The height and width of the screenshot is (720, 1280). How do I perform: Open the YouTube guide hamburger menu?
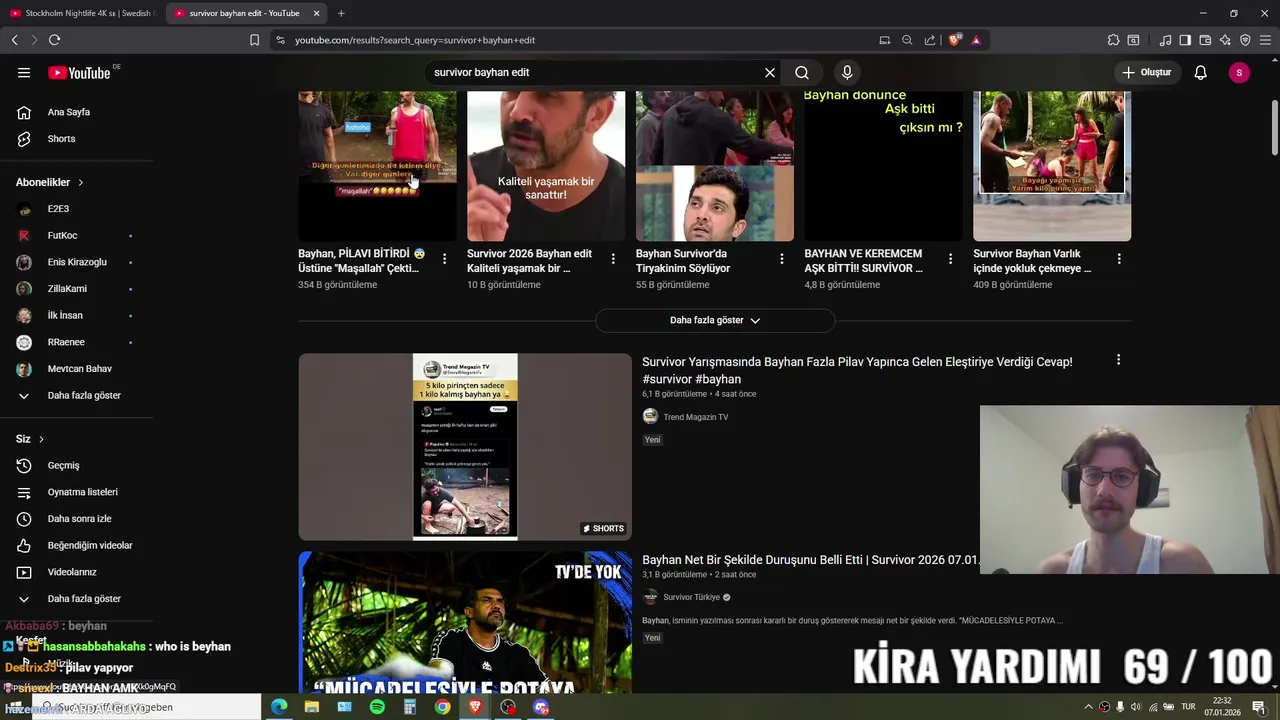coord(24,72)
